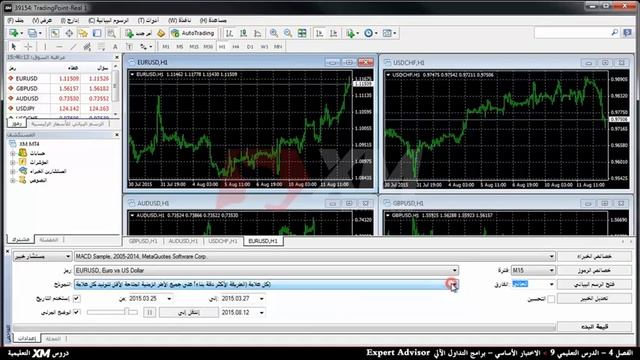The image size is (640, 360).
Task: Toggle the Strategy Tester magnifier icon
Action: coord(111,33)
